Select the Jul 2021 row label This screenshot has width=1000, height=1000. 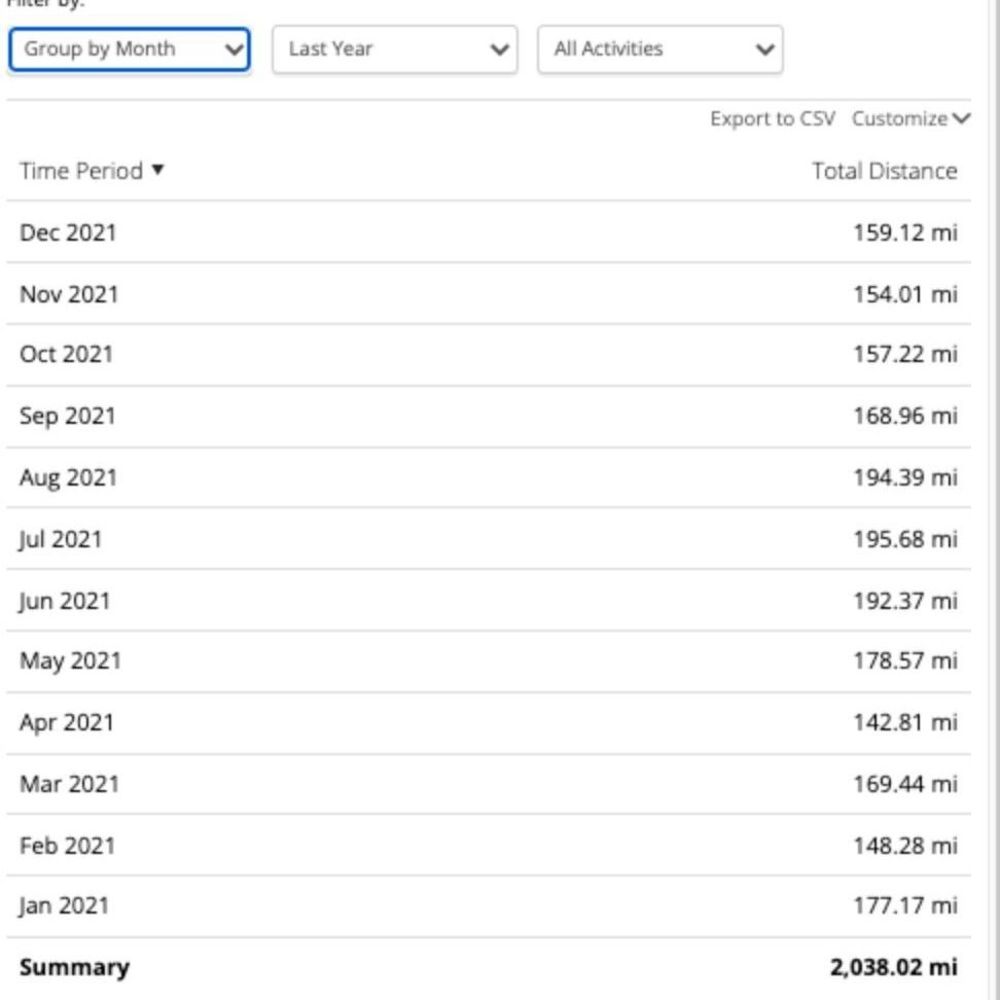pyautogui.click(x=61, y=540)
